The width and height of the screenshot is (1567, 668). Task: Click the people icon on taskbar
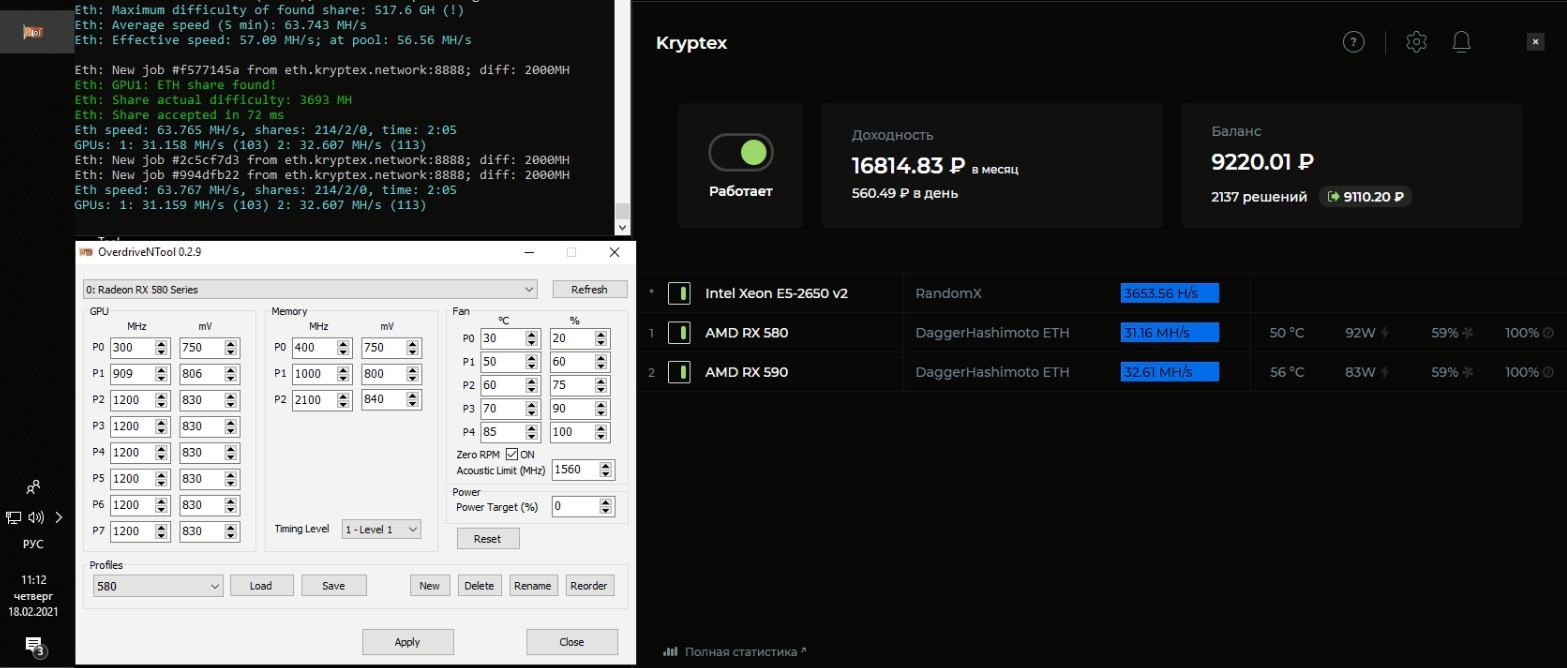(34, 487)
